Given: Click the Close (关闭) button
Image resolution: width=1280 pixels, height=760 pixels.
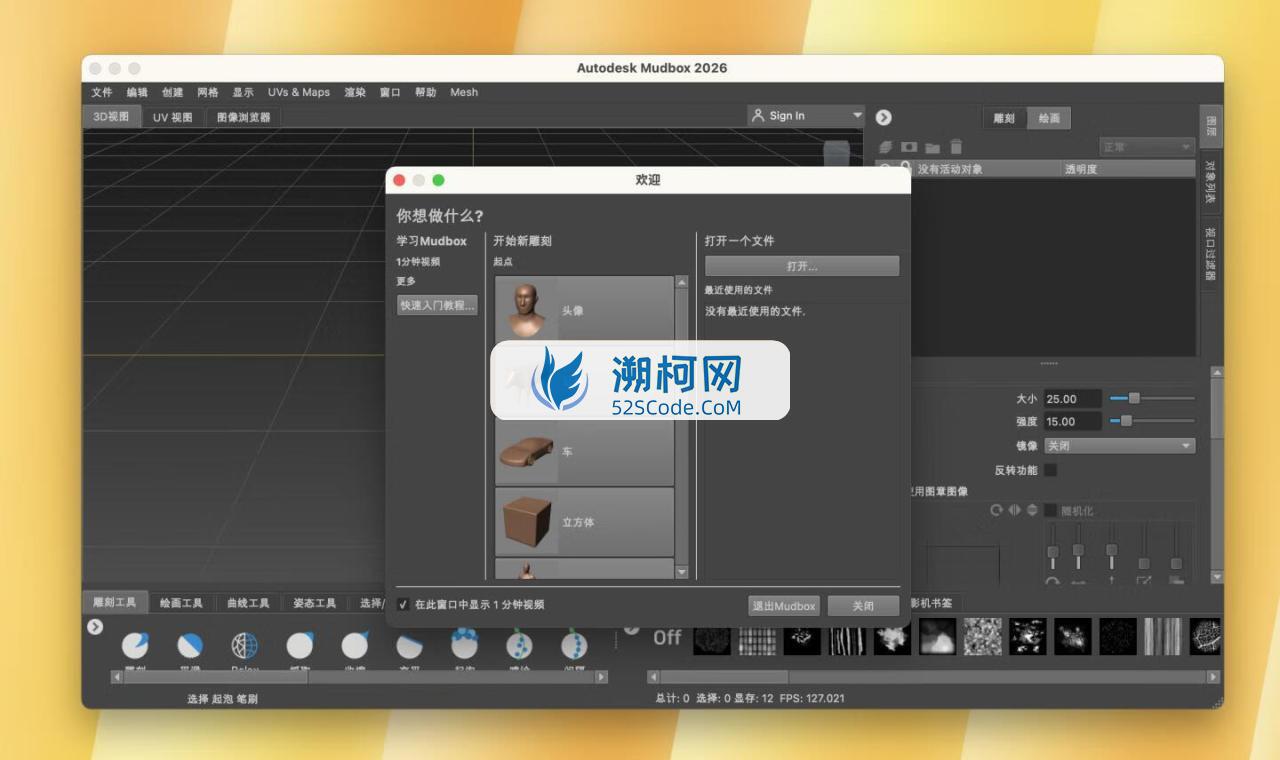Looking at the screenshot, I should [863, 606].
